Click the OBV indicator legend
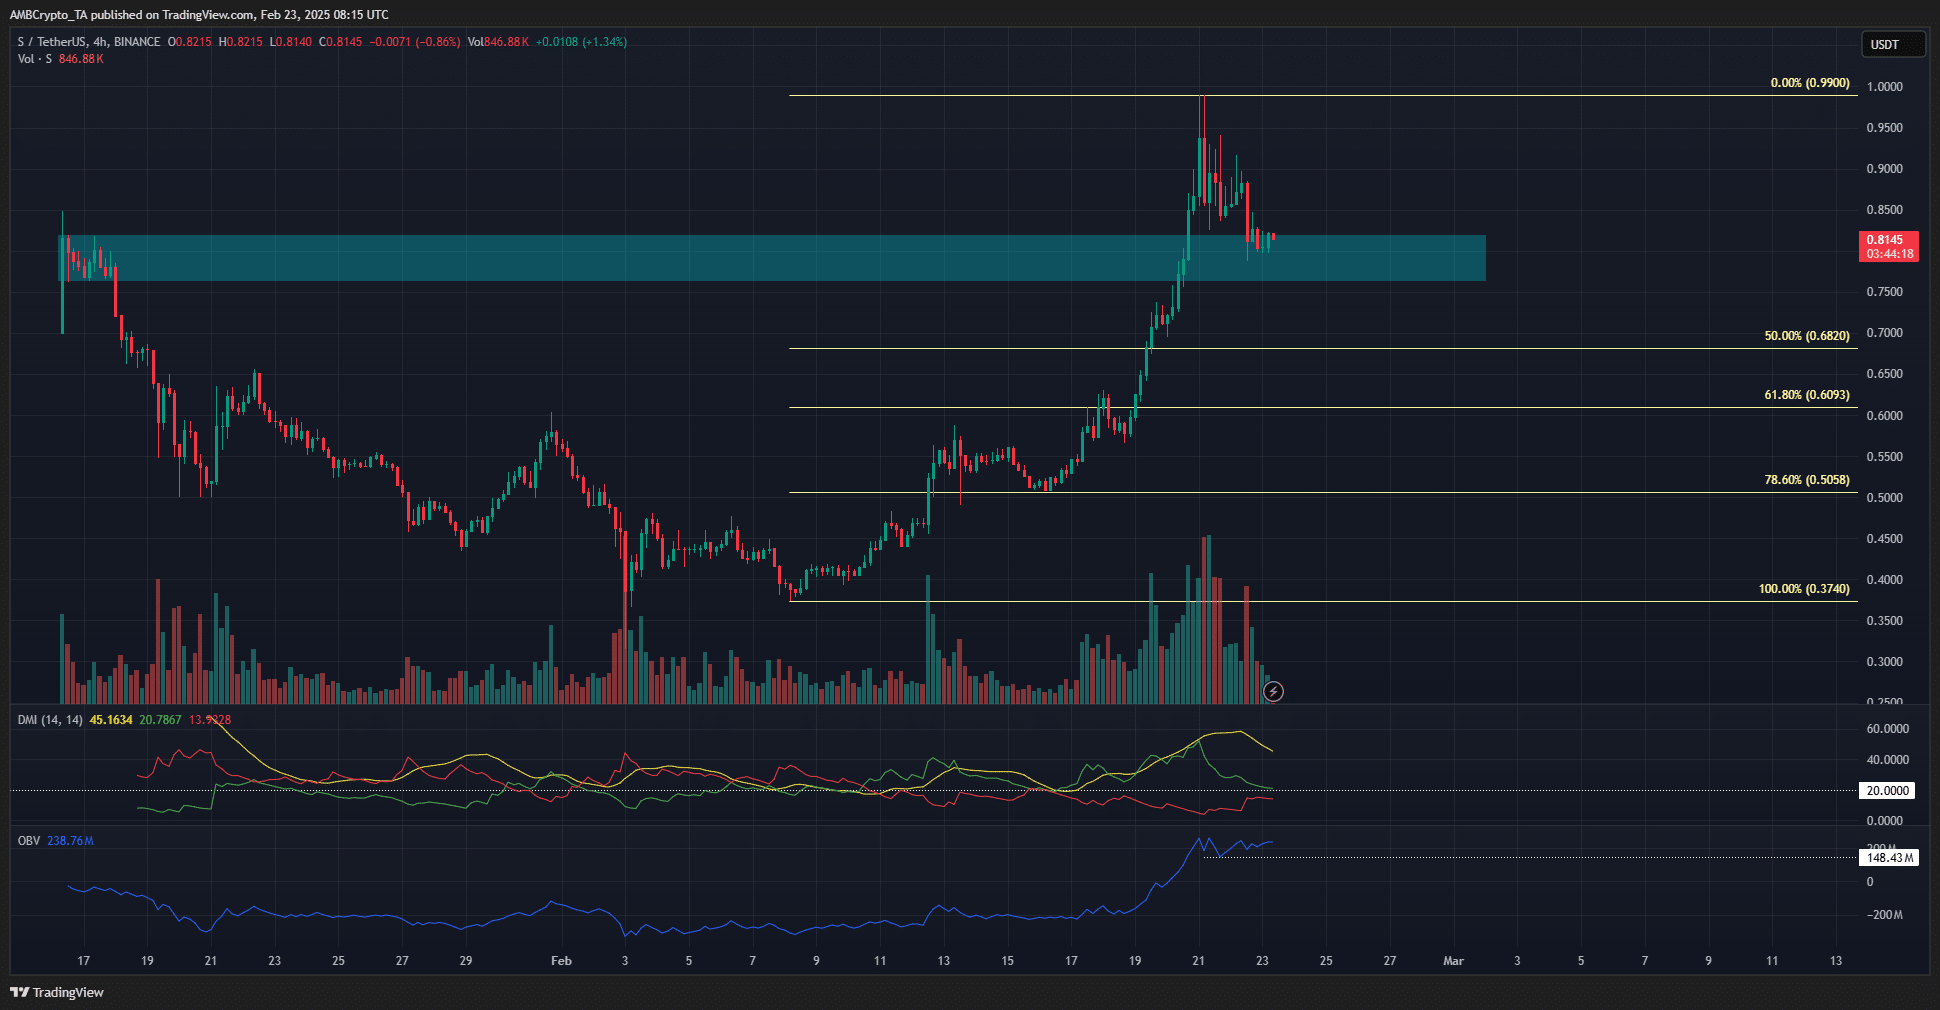 click(29, 841)
